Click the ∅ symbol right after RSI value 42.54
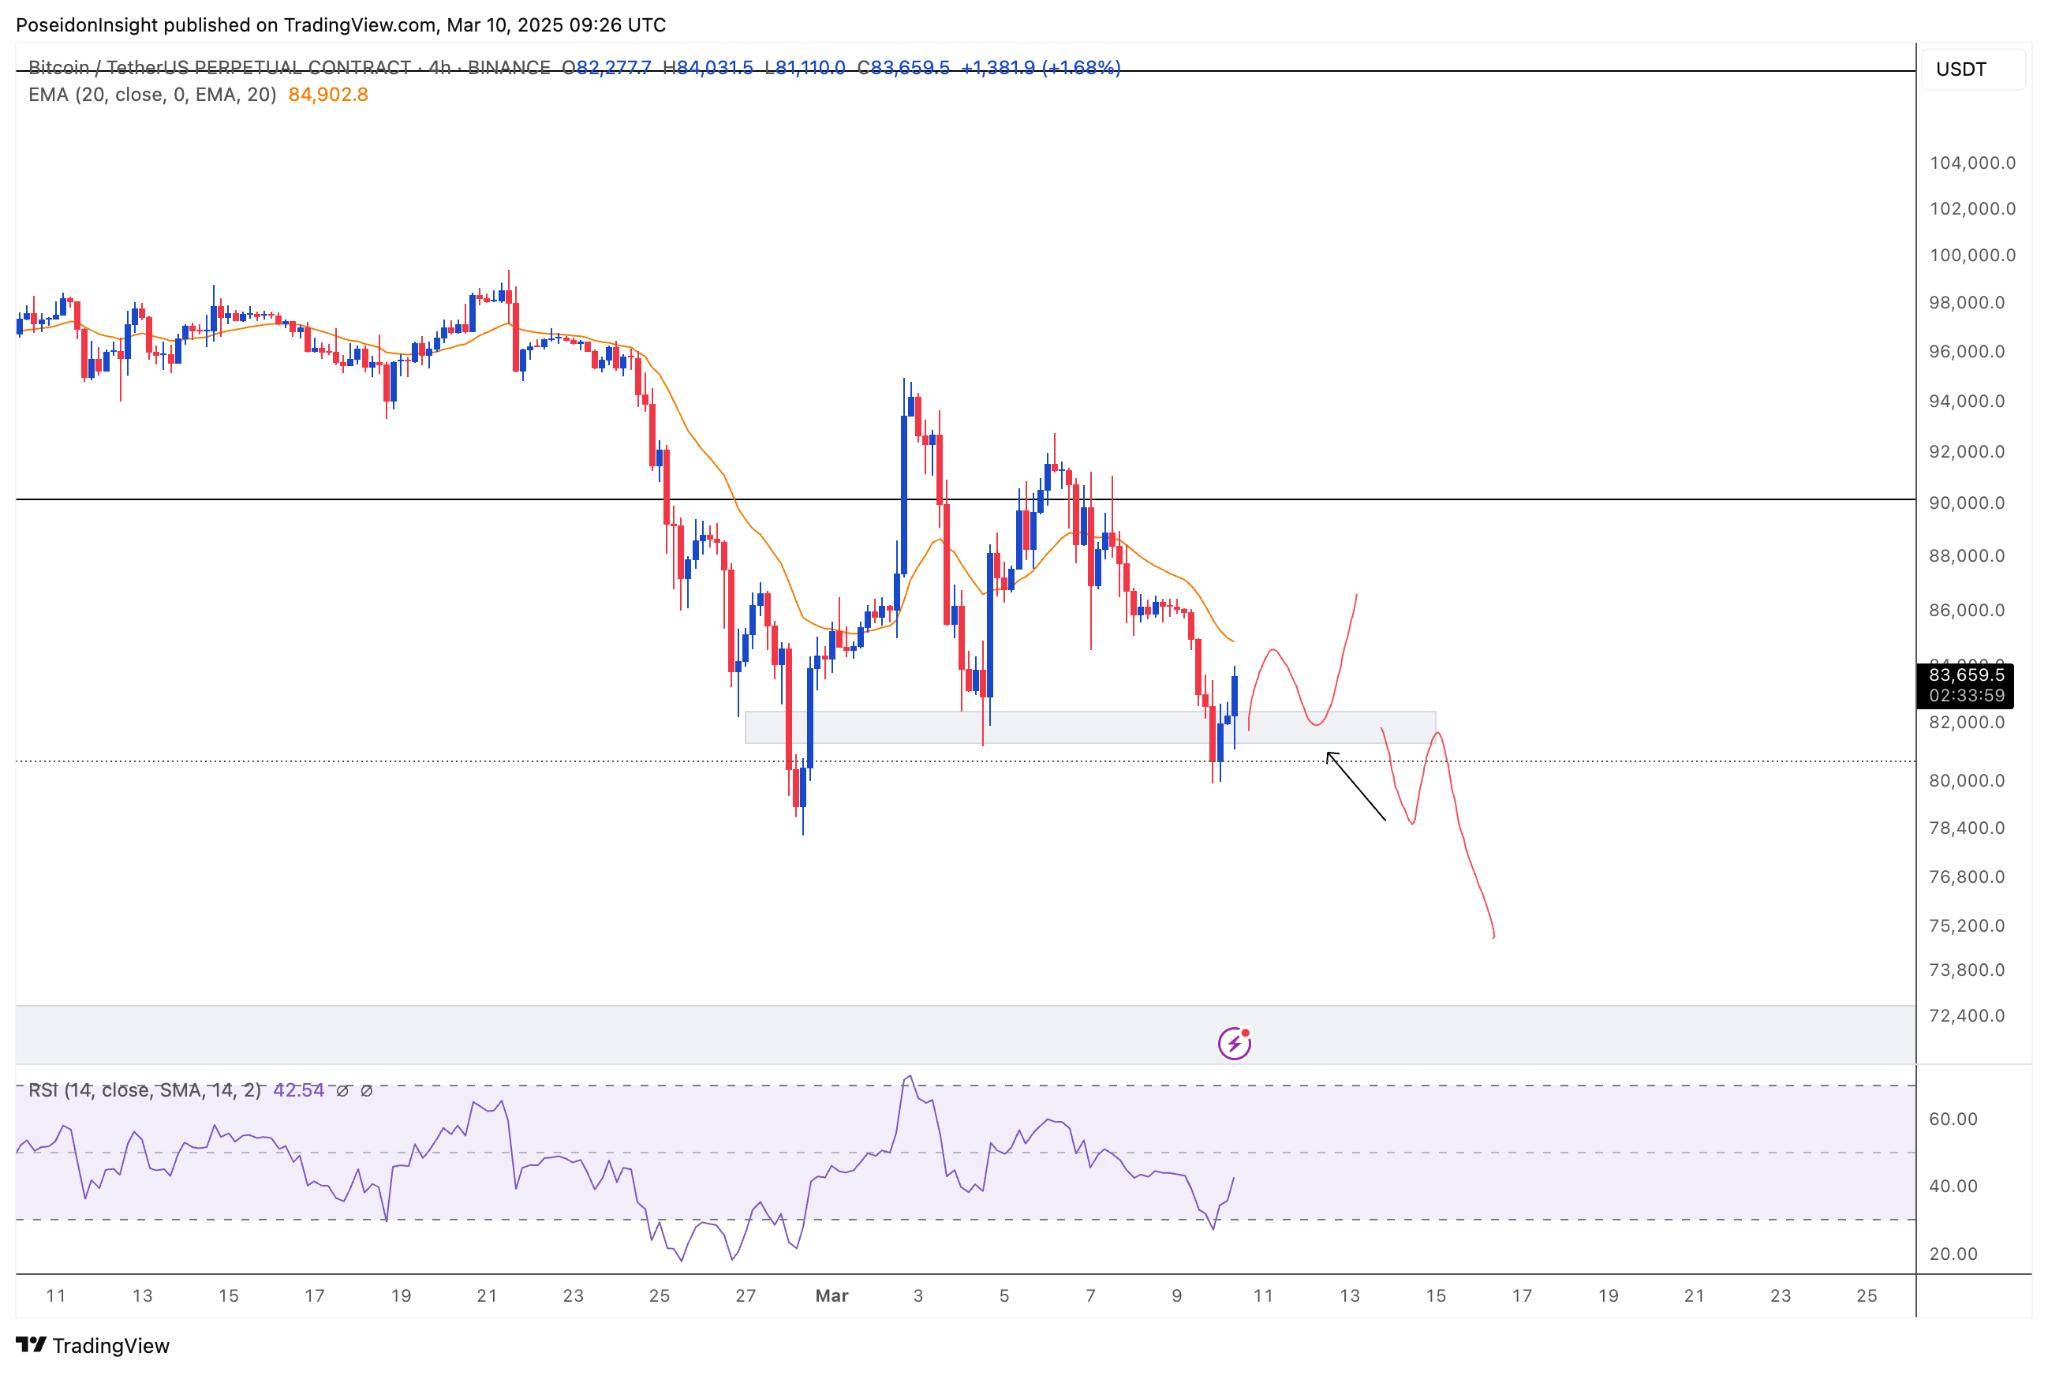This screenshot has height=1373, width=2048. pyautogui.click(x=342, y=1091)
